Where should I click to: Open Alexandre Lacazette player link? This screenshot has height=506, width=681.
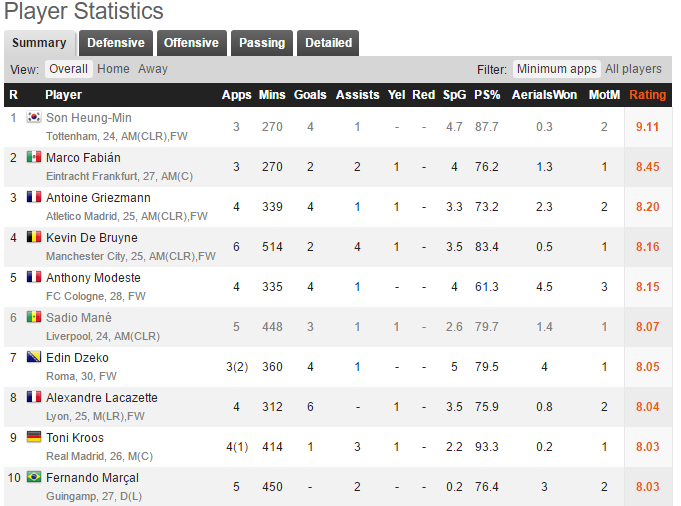click(x=102, y=397)
